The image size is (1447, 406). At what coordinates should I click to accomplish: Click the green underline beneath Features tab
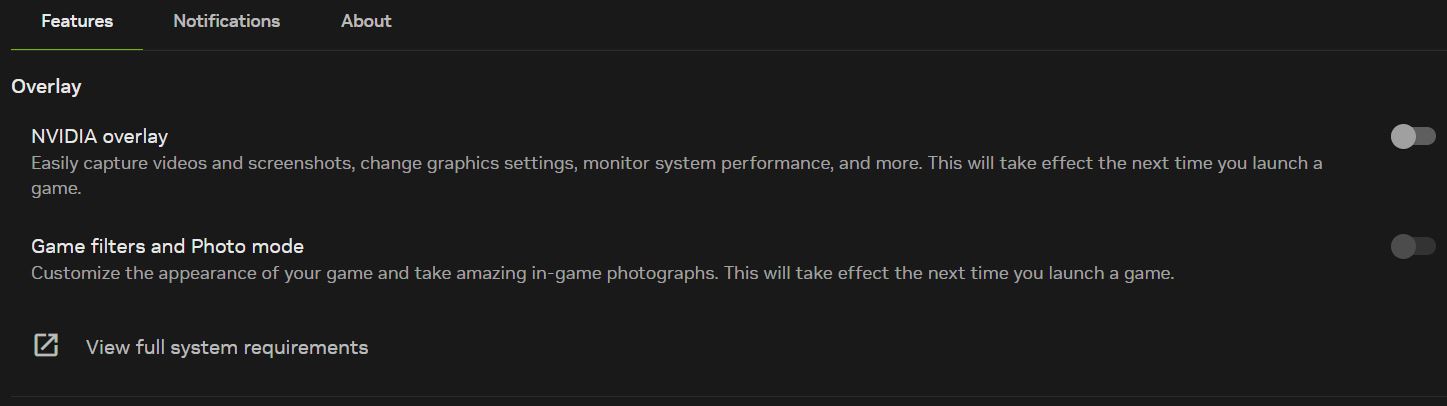click(x=77, y=49)
